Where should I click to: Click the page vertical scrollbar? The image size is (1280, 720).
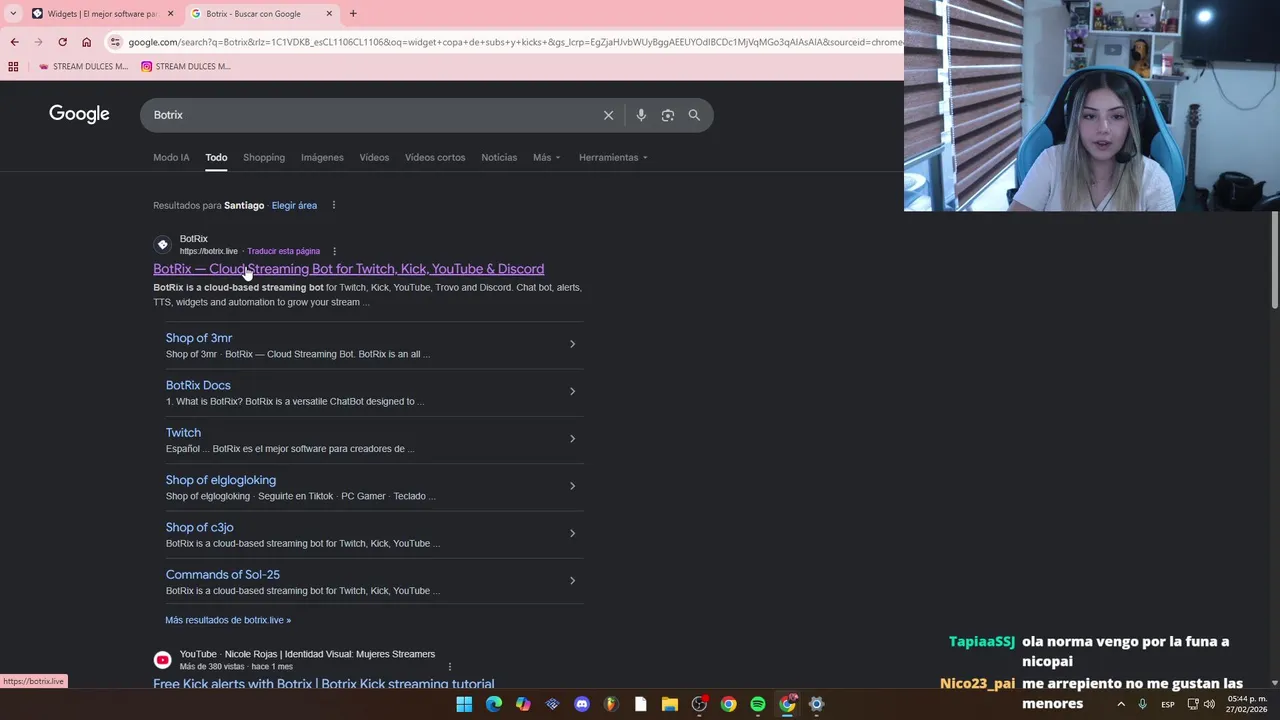(1275, 262)
